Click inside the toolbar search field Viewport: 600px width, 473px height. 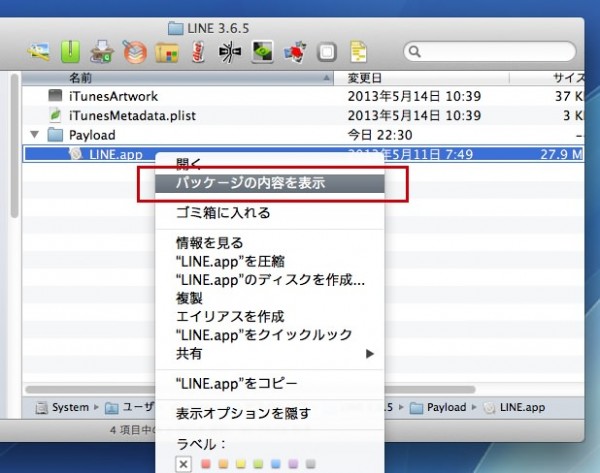[490, 51]
